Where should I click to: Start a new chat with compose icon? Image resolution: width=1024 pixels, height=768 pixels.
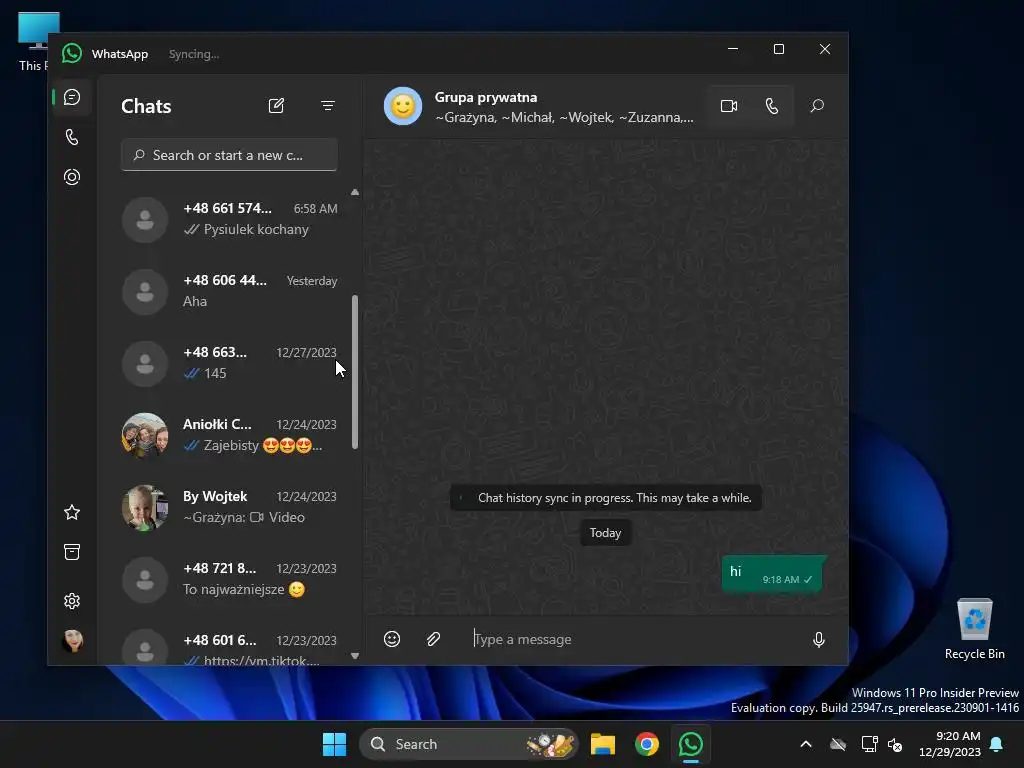click(x=276, y=106)
